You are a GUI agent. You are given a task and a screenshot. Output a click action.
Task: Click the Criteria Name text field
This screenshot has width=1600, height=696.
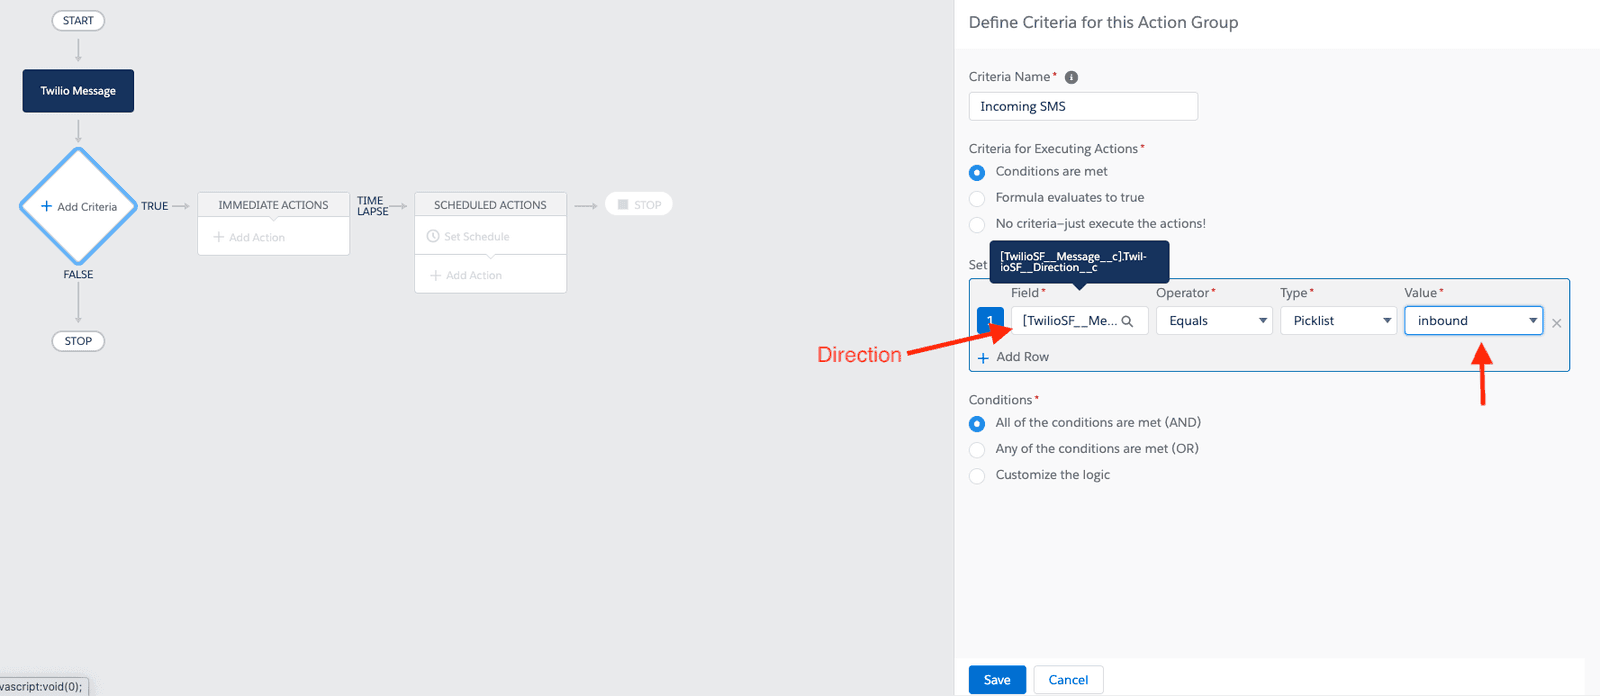(1083, 106)
